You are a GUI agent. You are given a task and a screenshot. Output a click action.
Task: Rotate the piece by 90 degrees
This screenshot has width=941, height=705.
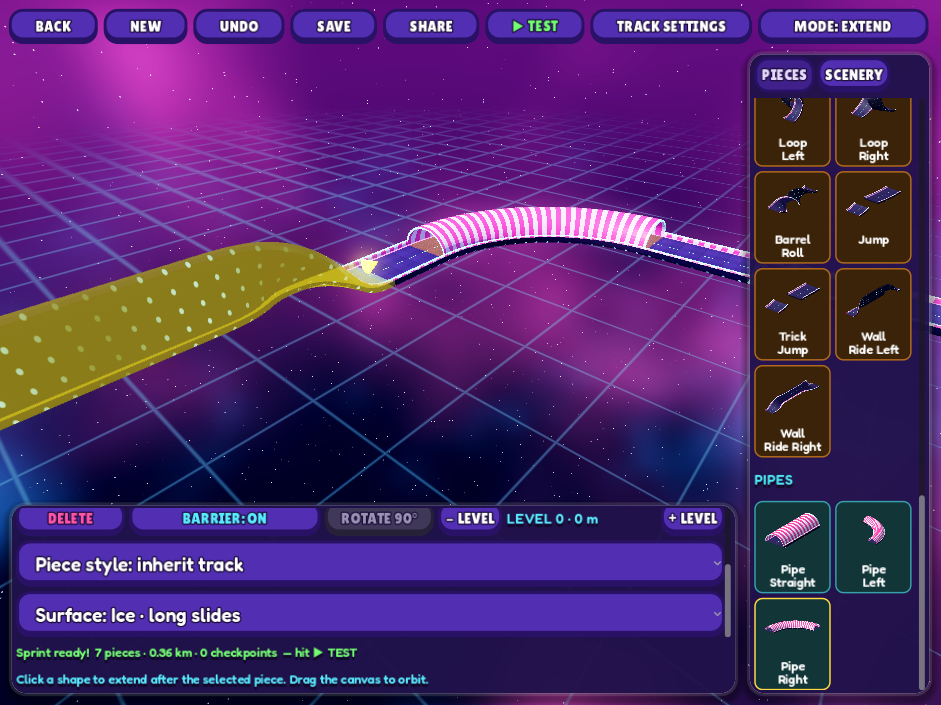pyautogui.click(x=379, y=518)
